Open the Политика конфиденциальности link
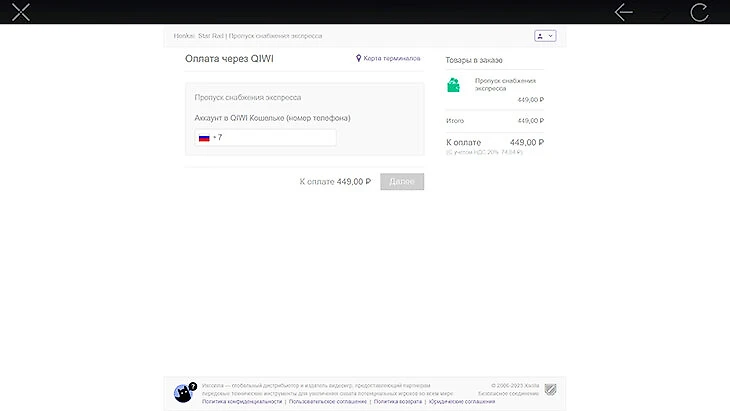The image size is (730, 411). 242,401
